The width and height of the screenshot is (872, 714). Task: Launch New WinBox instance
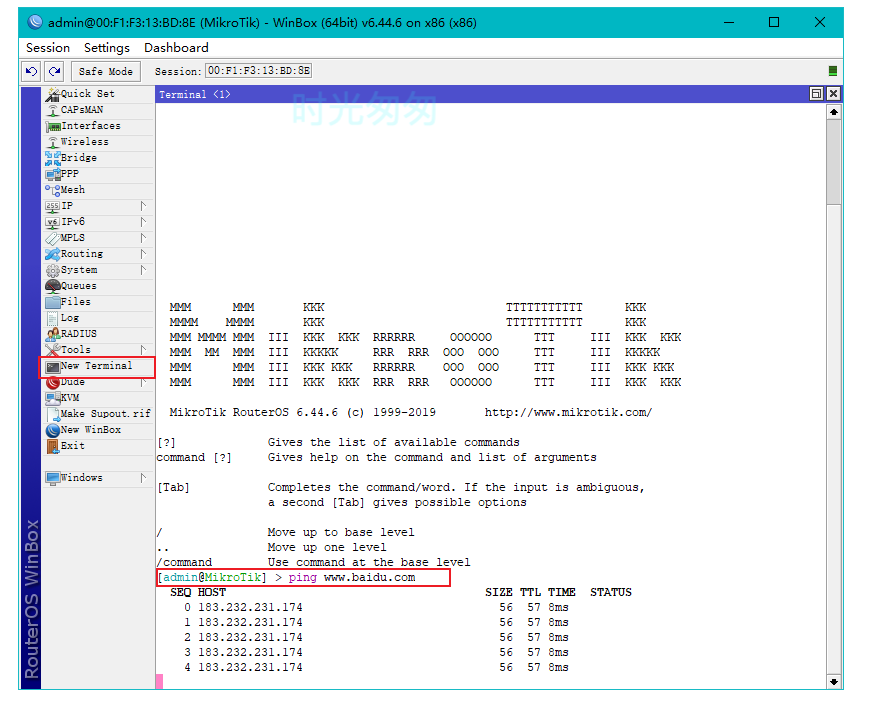(x=98, y=430)
